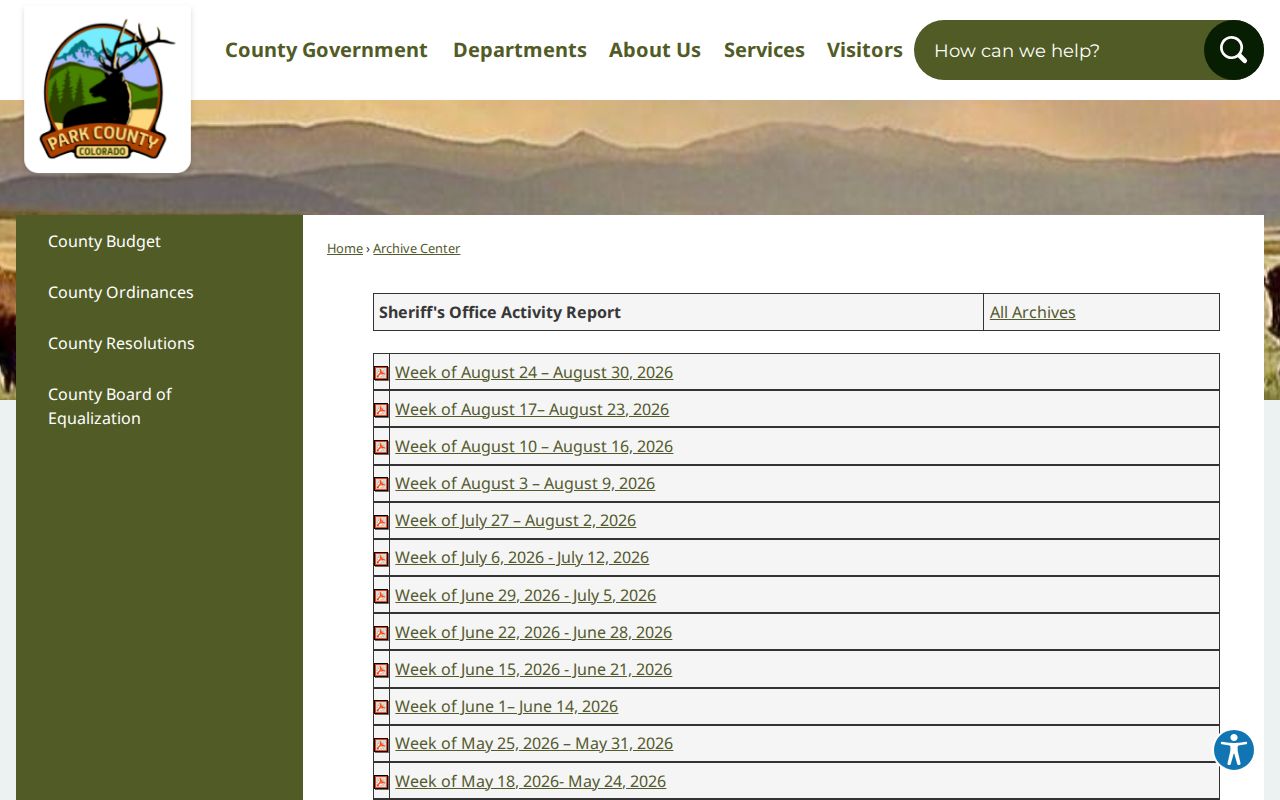The width and height of the screenshot is (1280, 800).
Task: Open Week of July 27 – August 2, 2026 report
Action: (x=515, y=520)
